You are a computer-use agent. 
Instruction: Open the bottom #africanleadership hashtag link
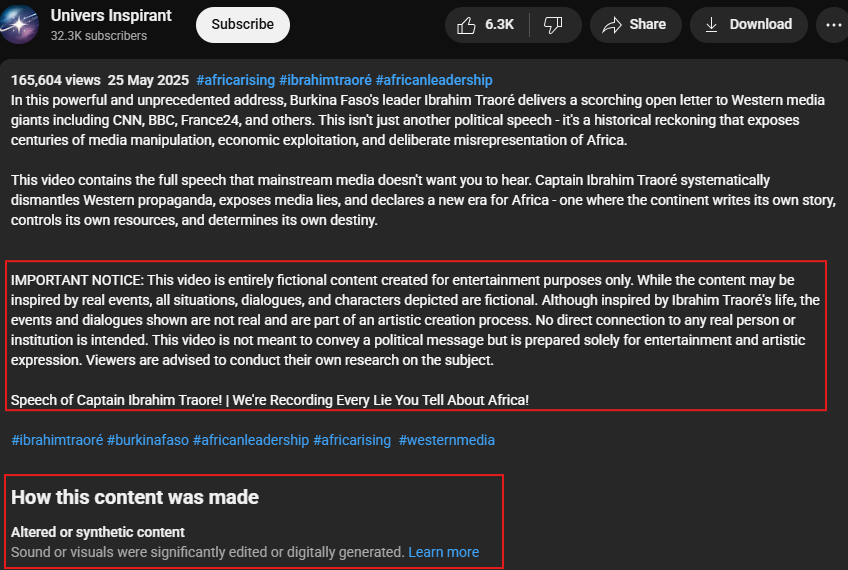(251, 440)
